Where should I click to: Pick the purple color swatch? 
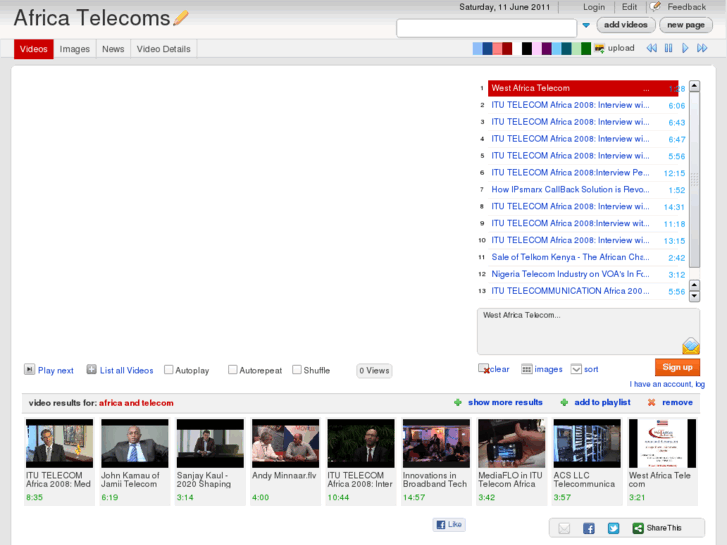pos(547,48)
